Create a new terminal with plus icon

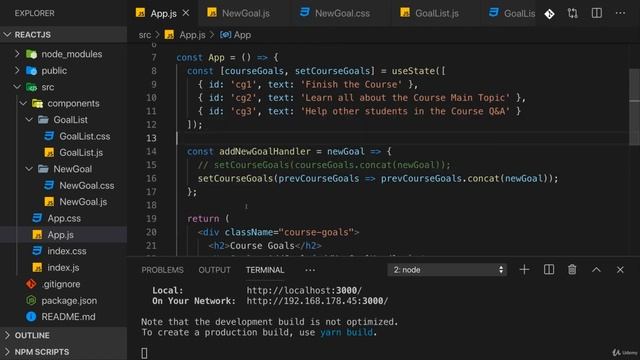click(524, 269)
